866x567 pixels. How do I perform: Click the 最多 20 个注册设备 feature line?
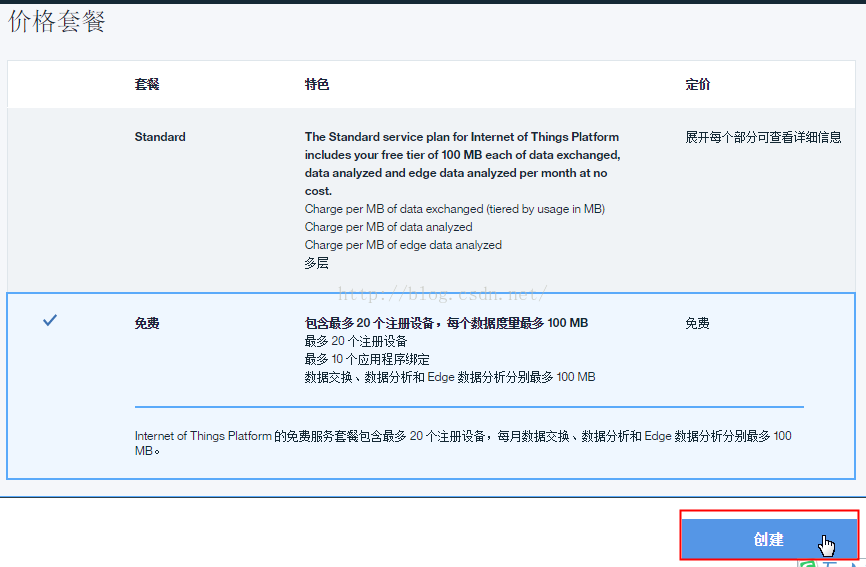[x=356, y=341]
